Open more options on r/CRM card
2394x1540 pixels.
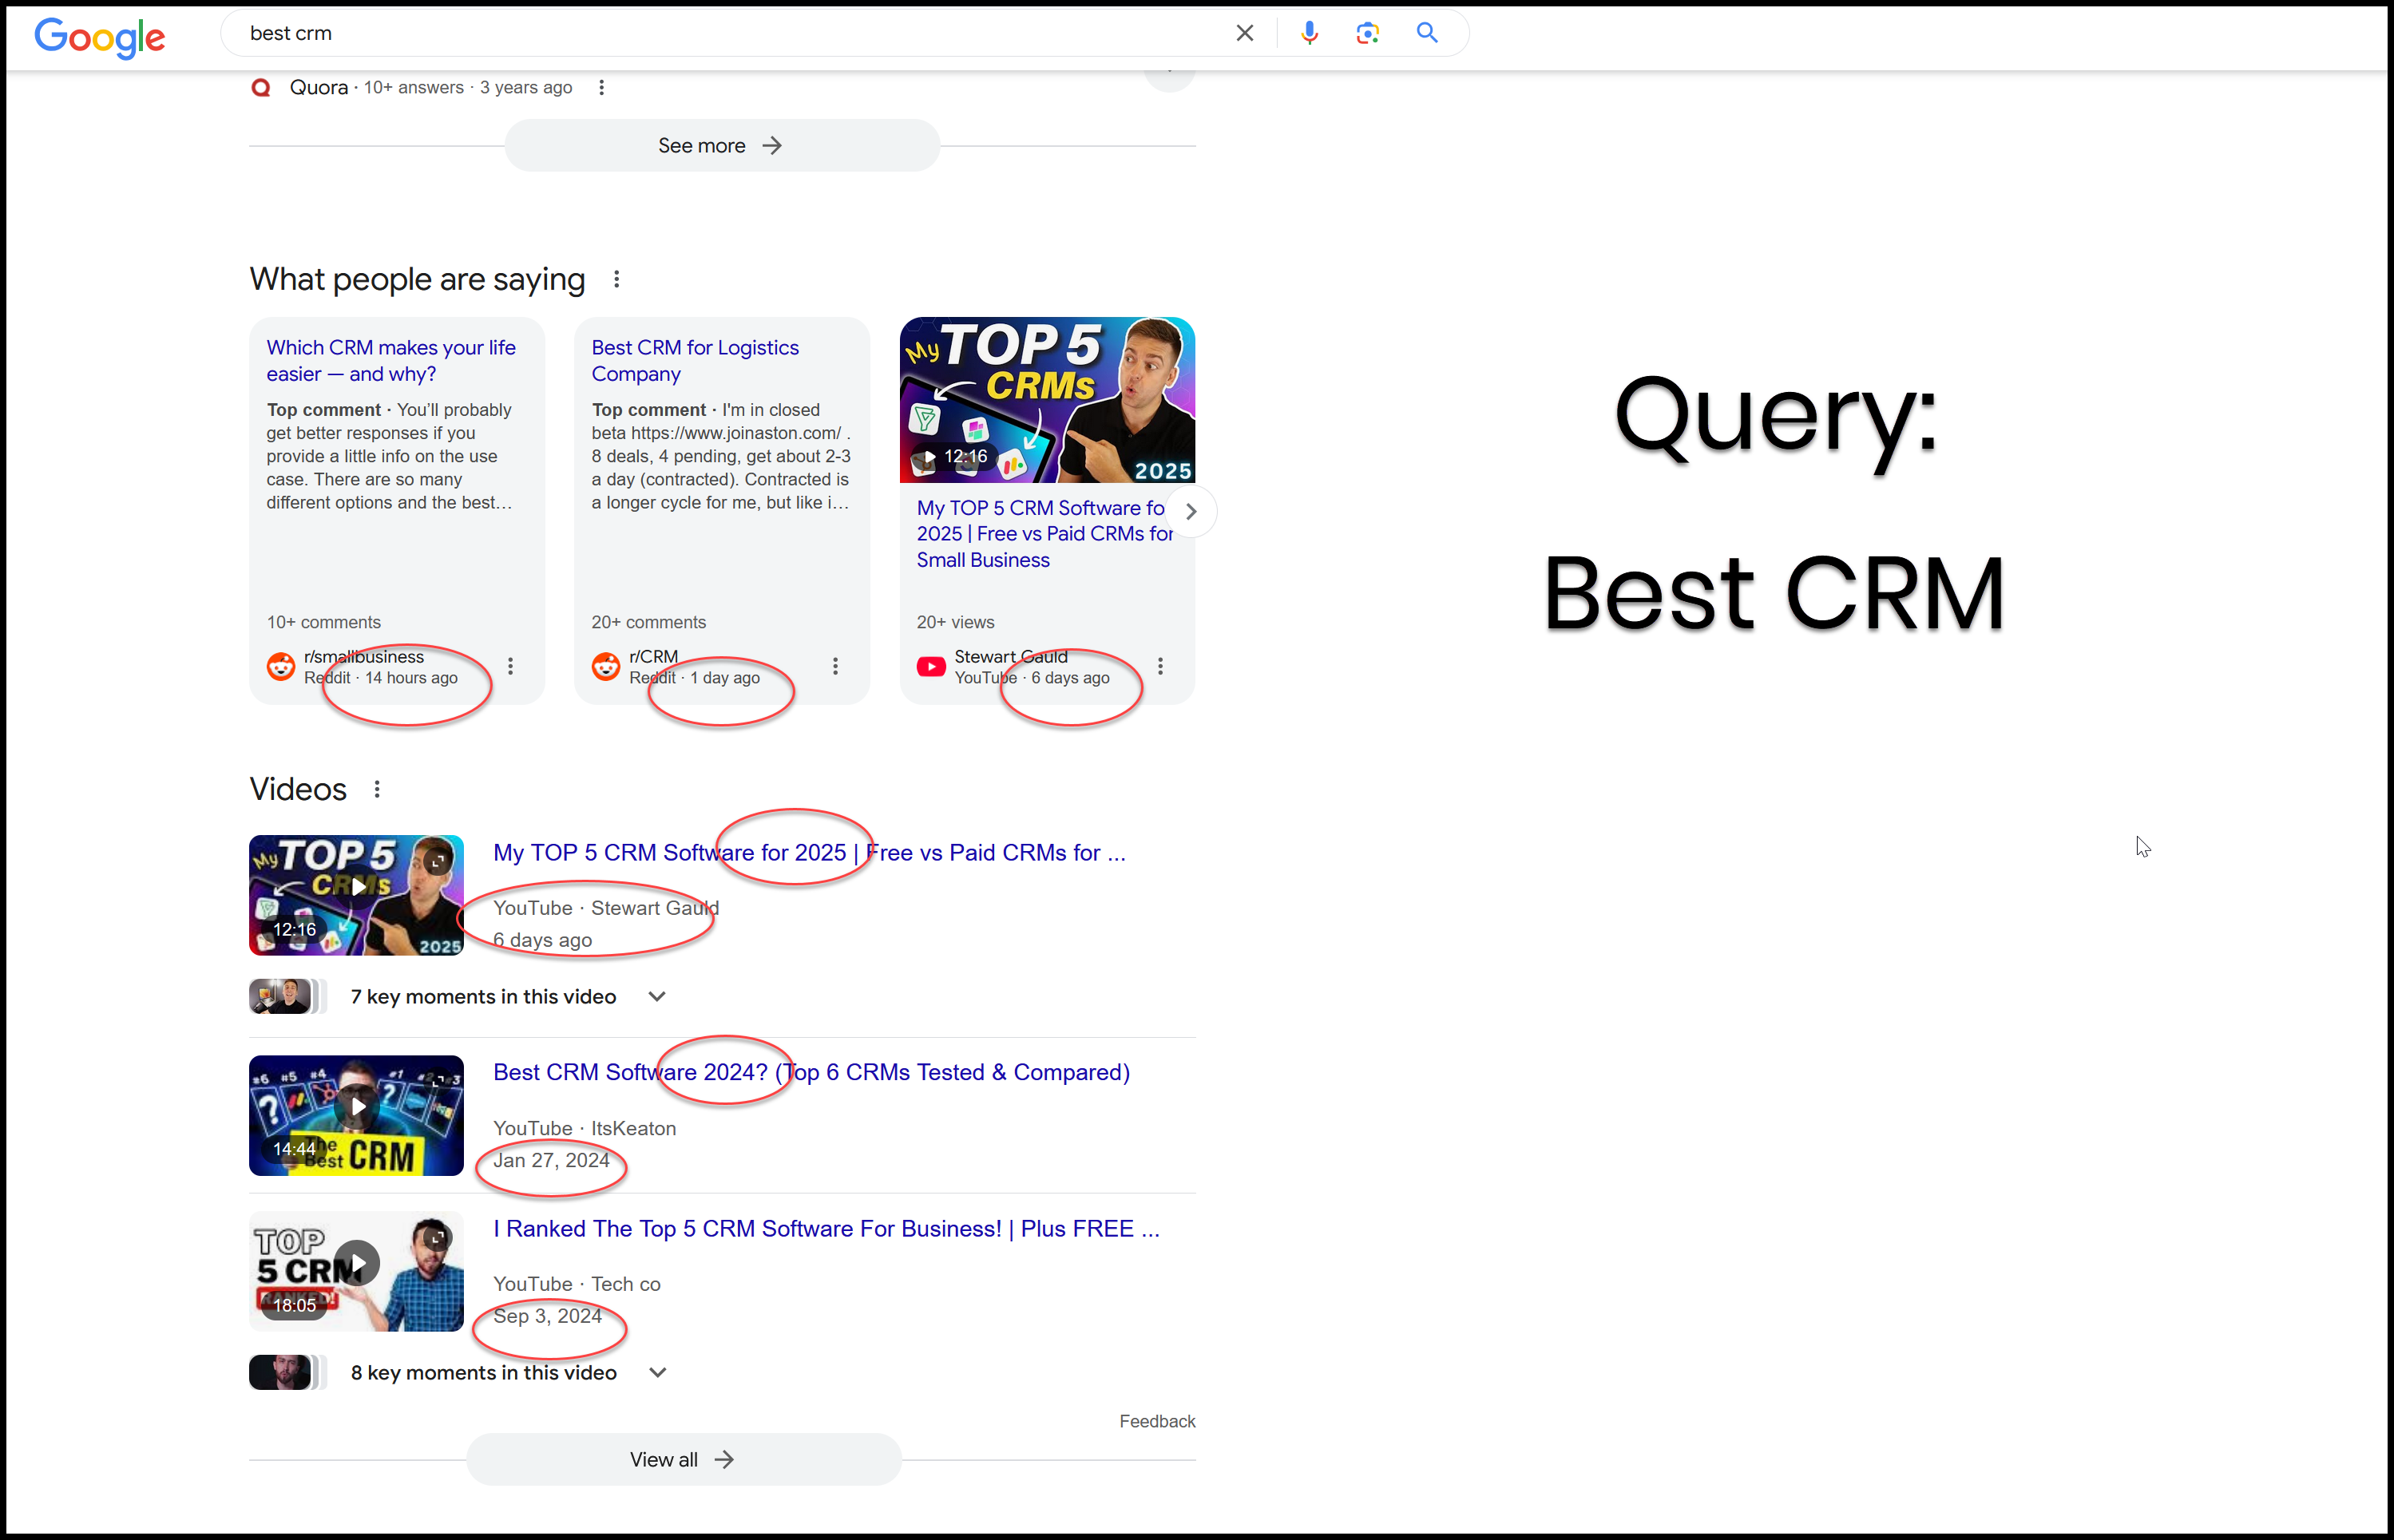[x=835, y=666]
